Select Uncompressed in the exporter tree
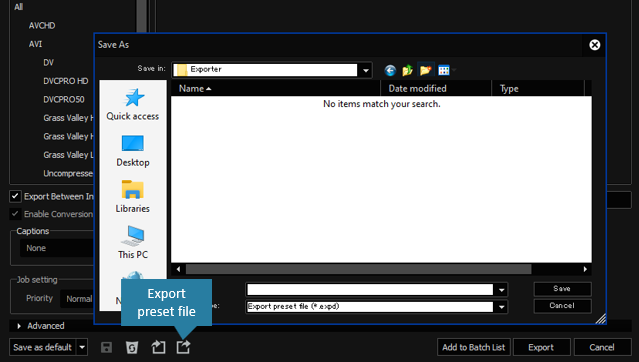Viewport: 639px width, 362px height. (68, 174)
